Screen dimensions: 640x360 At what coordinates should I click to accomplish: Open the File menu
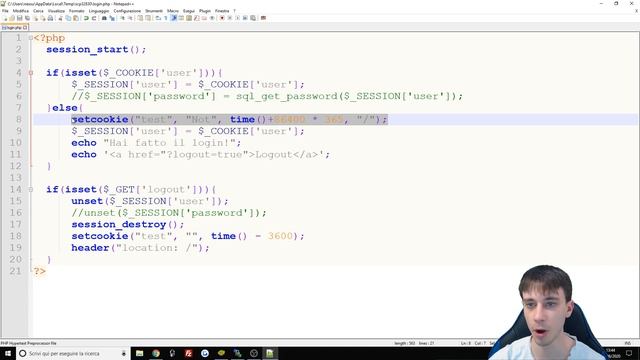point(5,11)
